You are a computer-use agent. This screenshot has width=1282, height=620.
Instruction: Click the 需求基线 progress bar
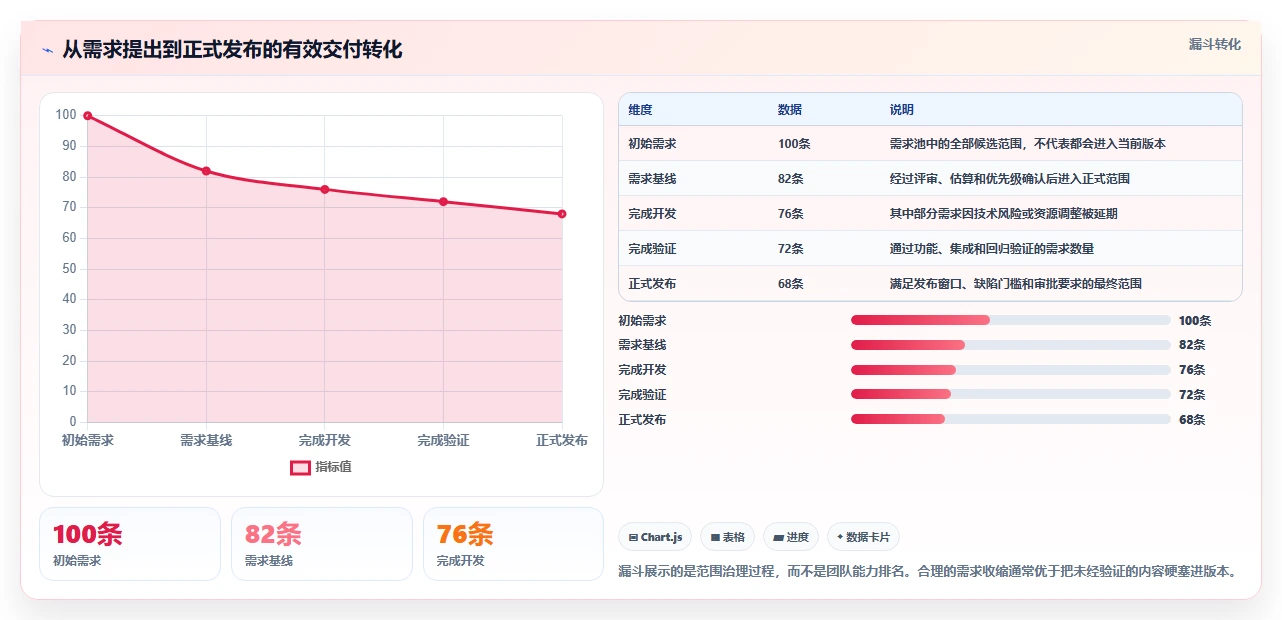pyautogui.click(x=1010, y=345)
